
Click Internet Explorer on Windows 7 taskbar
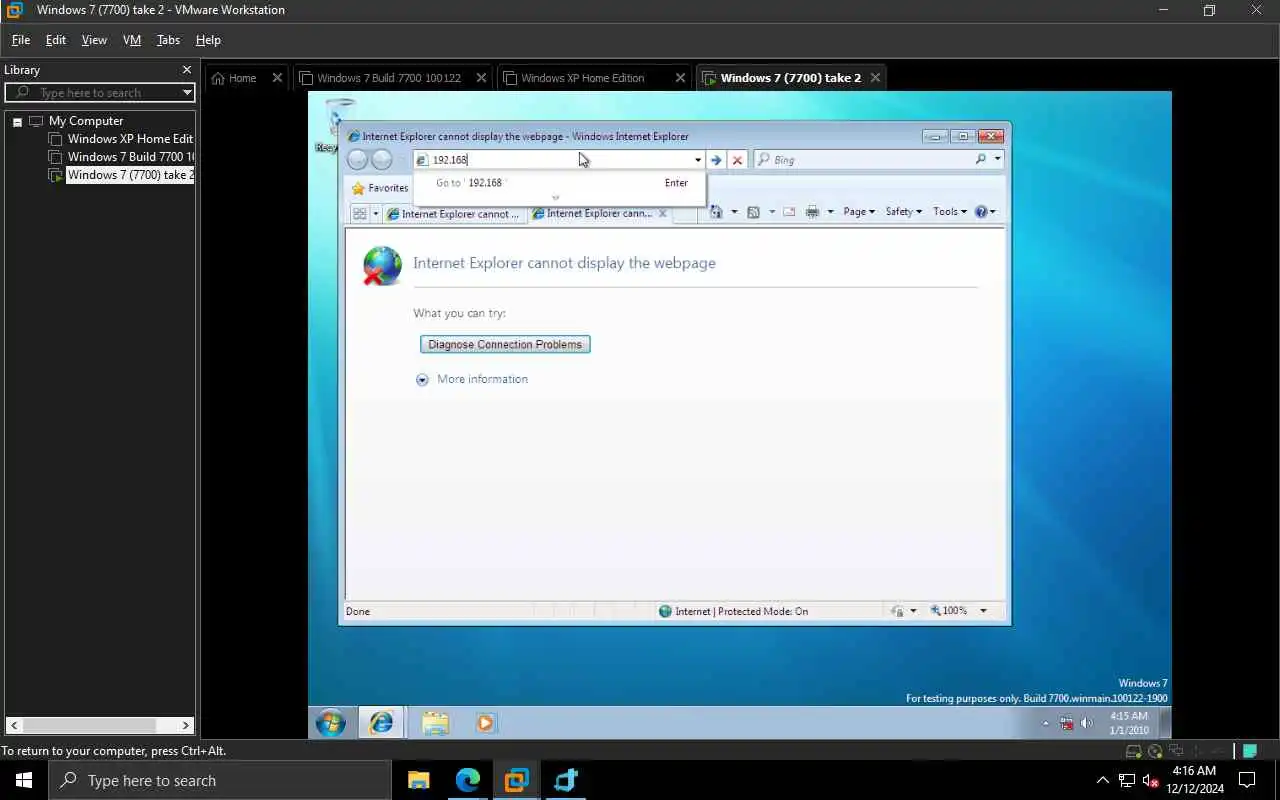pyautogui.click(x=381, y=722)
